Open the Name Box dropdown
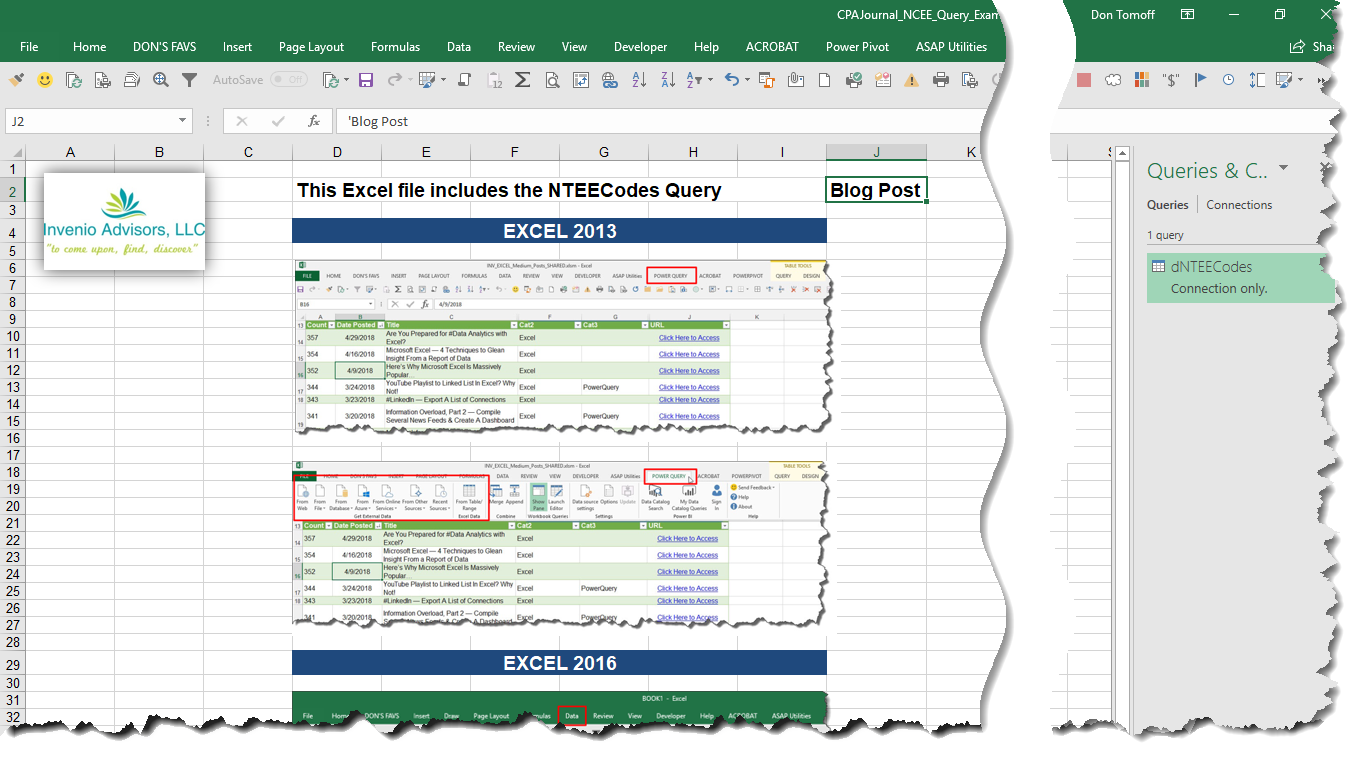The height and width of the screenshot is (758, 1362). click(183, 120)
